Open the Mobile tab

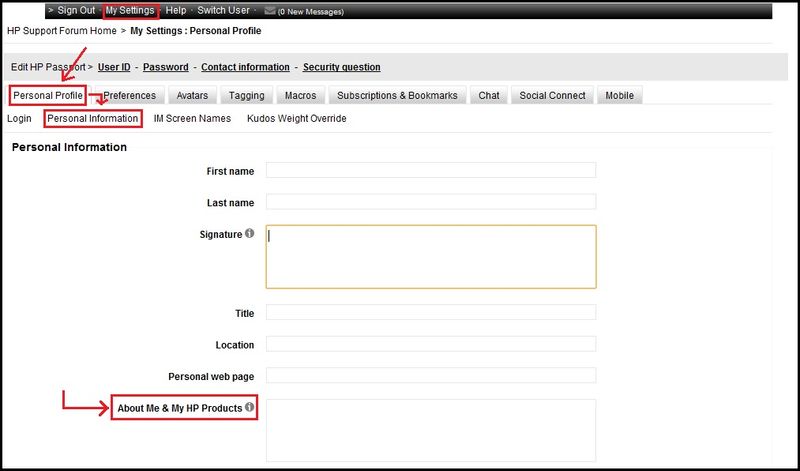(x=619, y=95)
